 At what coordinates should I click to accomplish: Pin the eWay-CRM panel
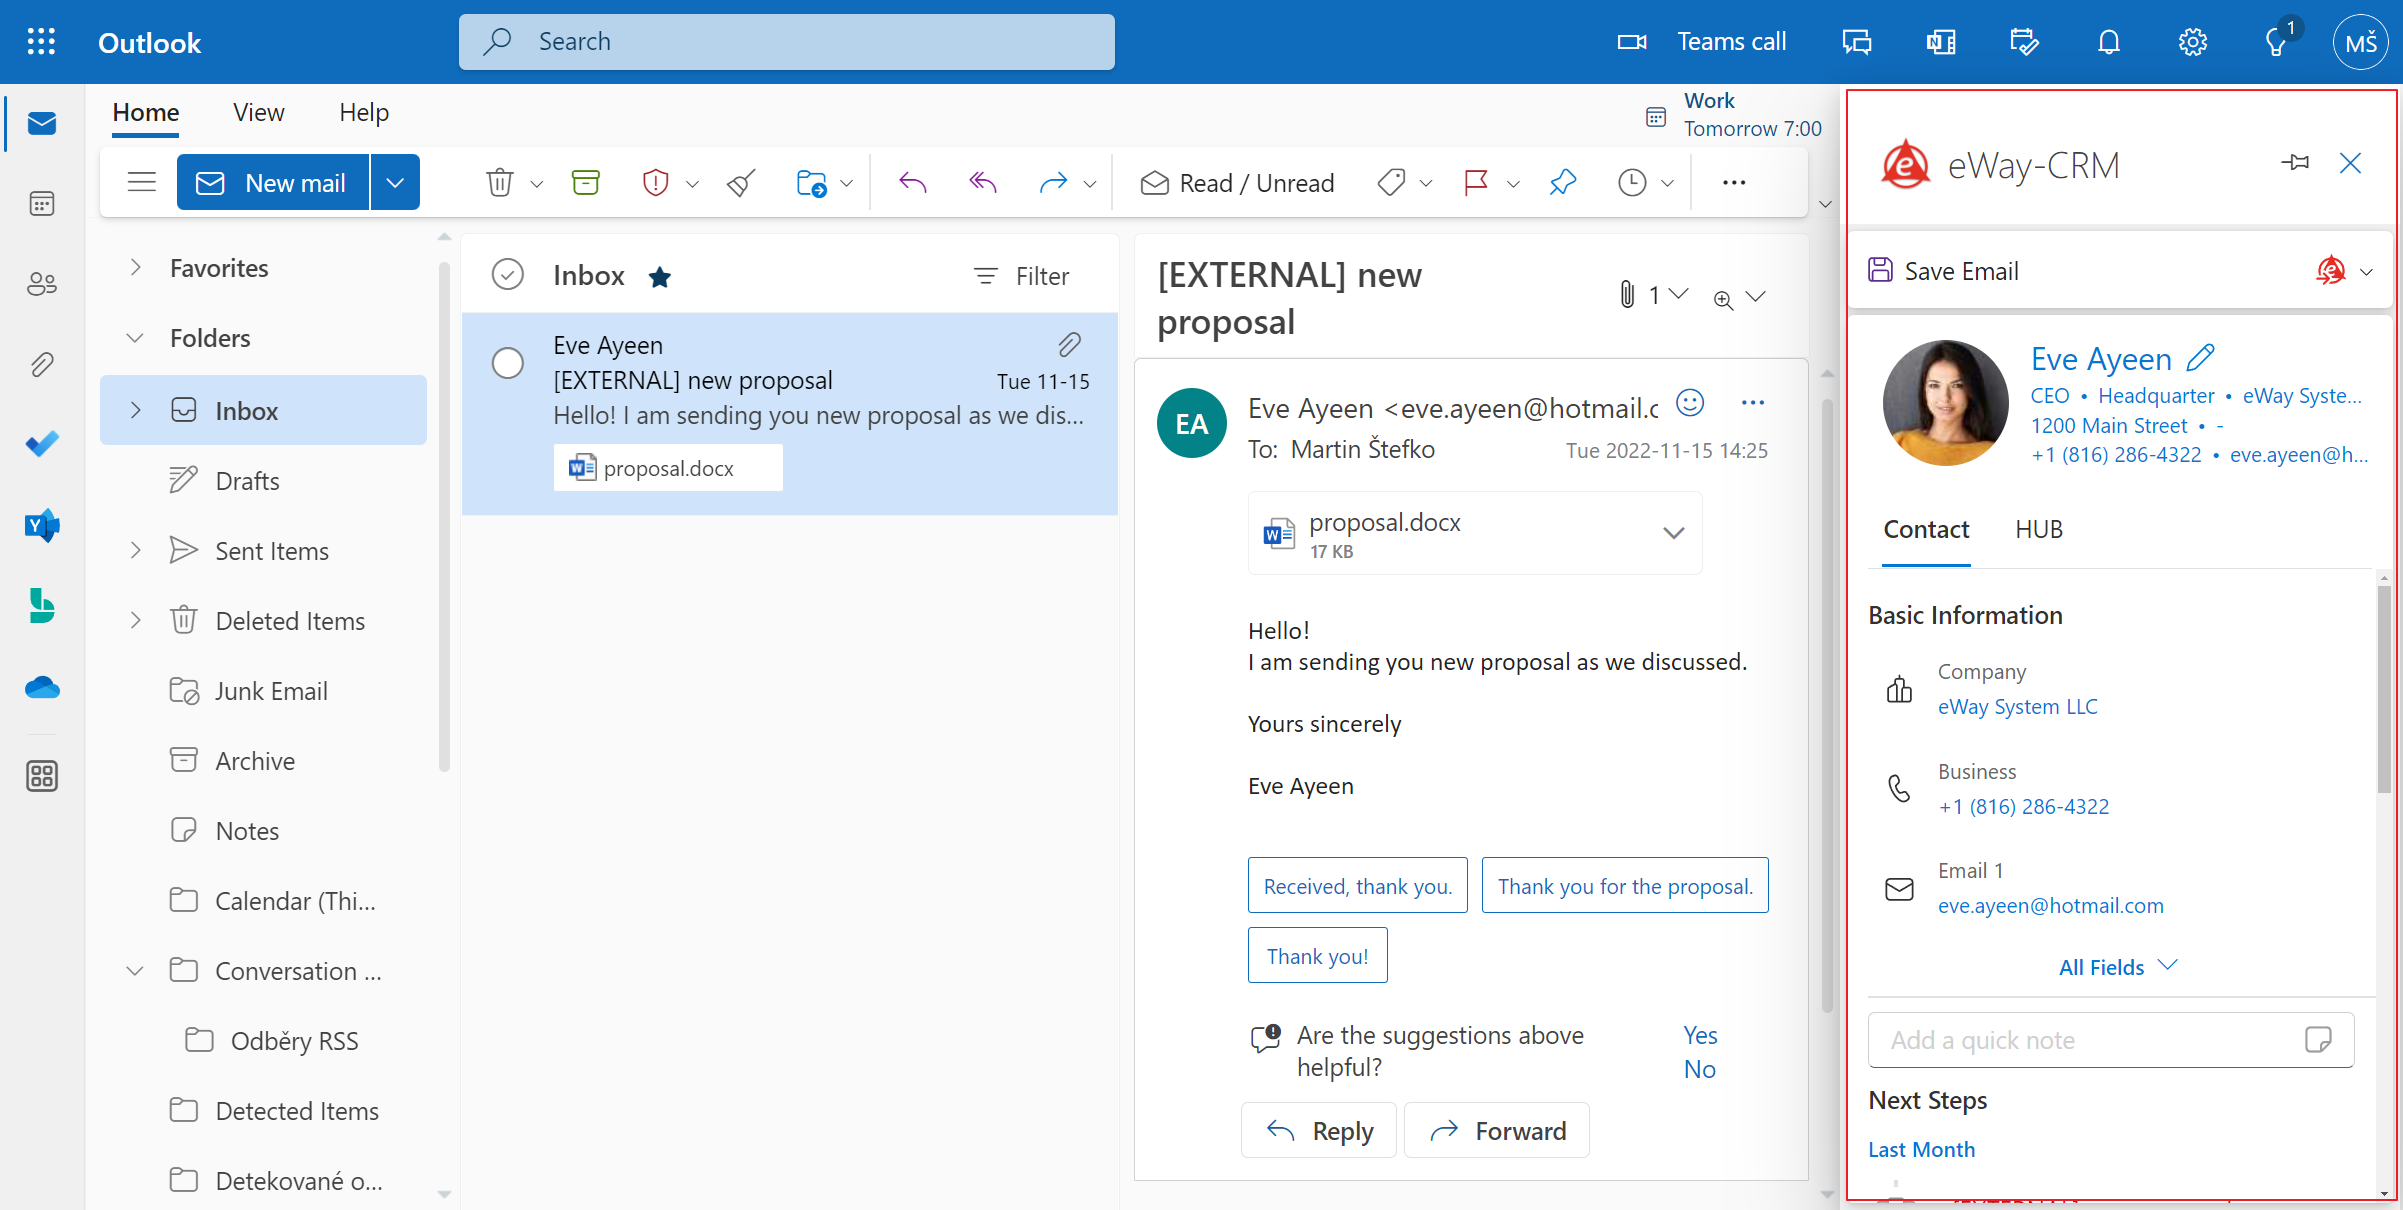(x=2295, y=163)
